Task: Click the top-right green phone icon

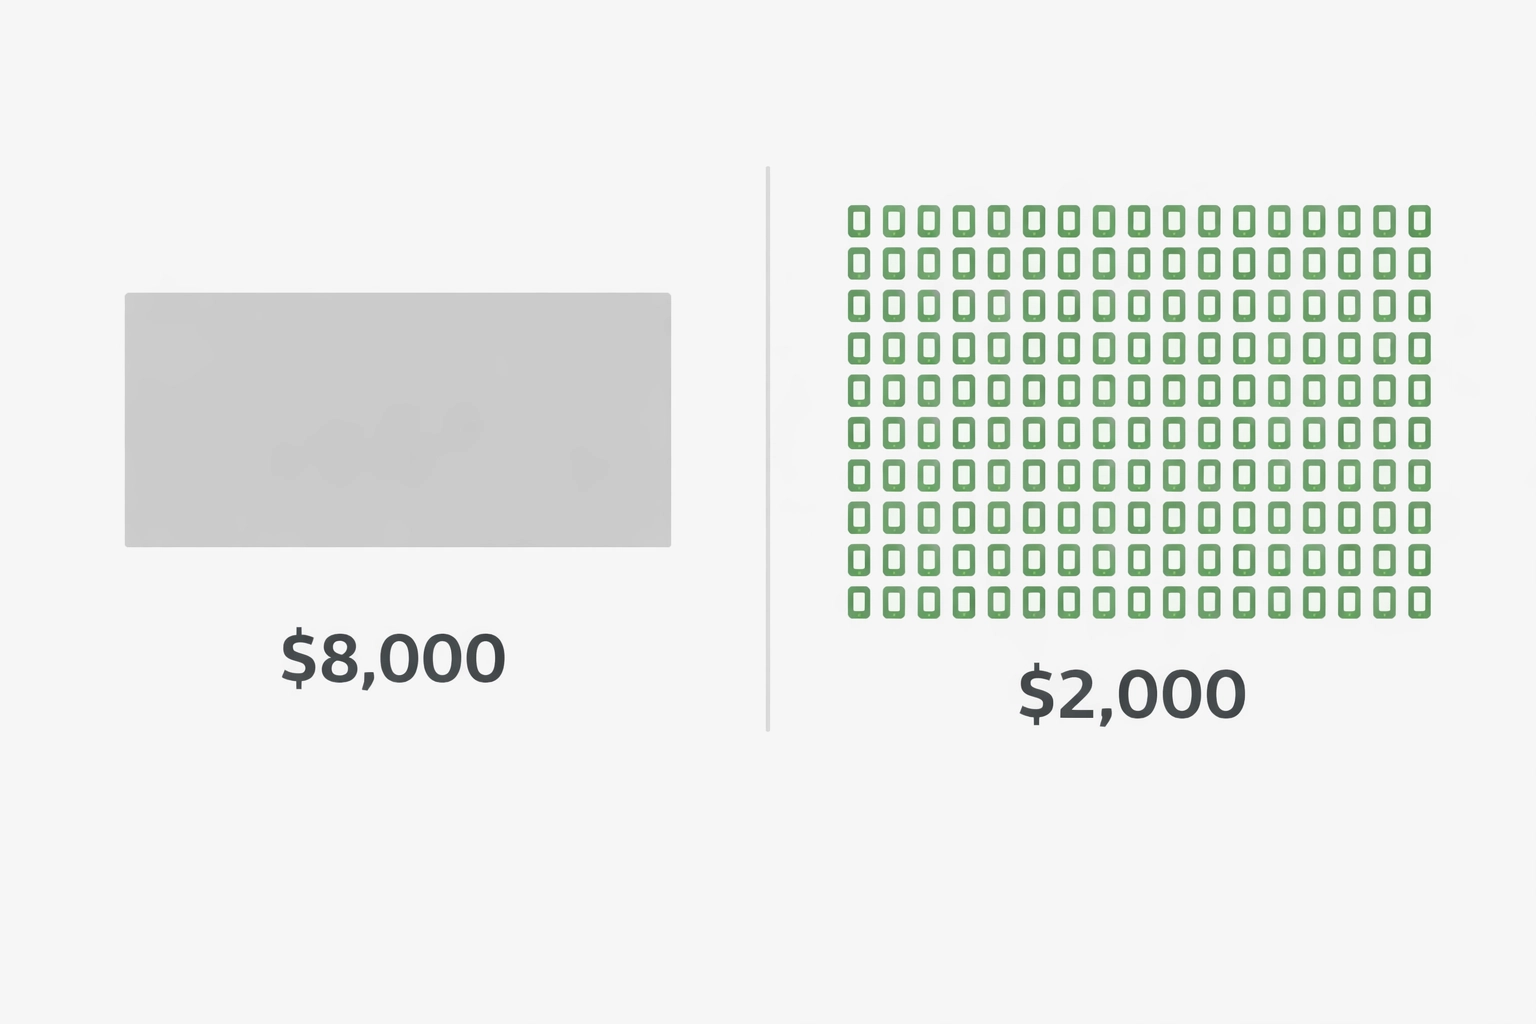Action: pyautogui.click(x=1419, y=221)
